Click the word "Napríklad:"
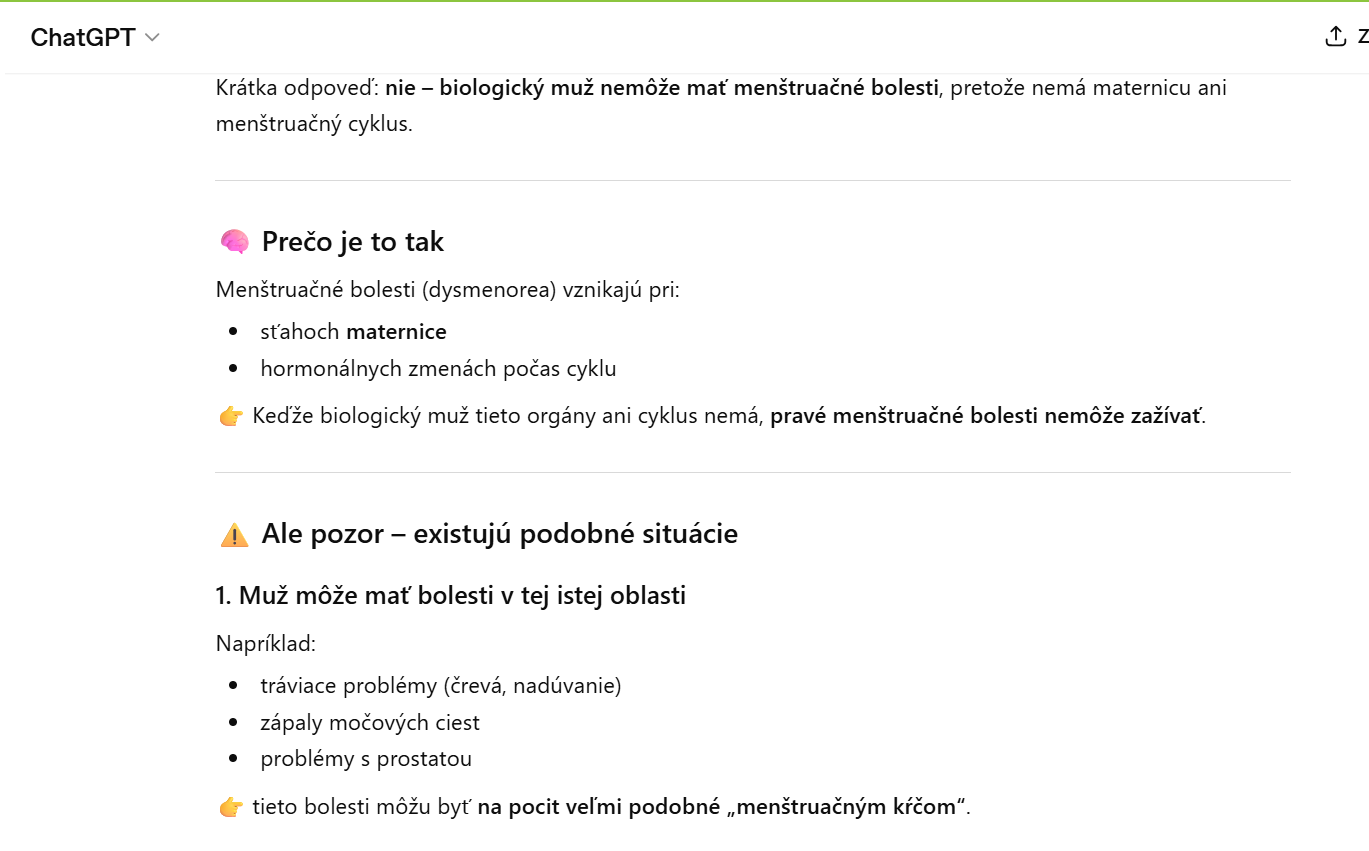The height and width of the screenshot is (851, 1369). pos(266,643)
